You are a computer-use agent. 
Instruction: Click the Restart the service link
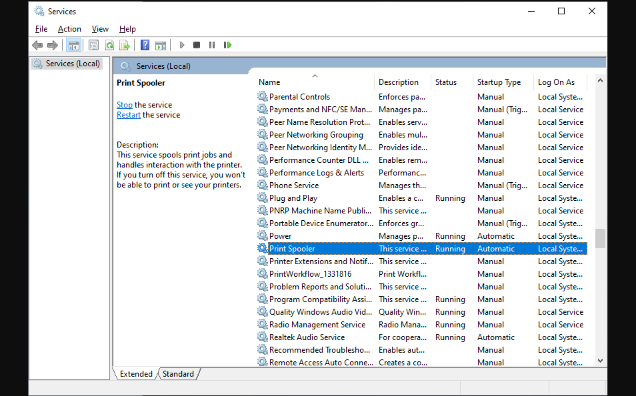[x=129, y=115]
